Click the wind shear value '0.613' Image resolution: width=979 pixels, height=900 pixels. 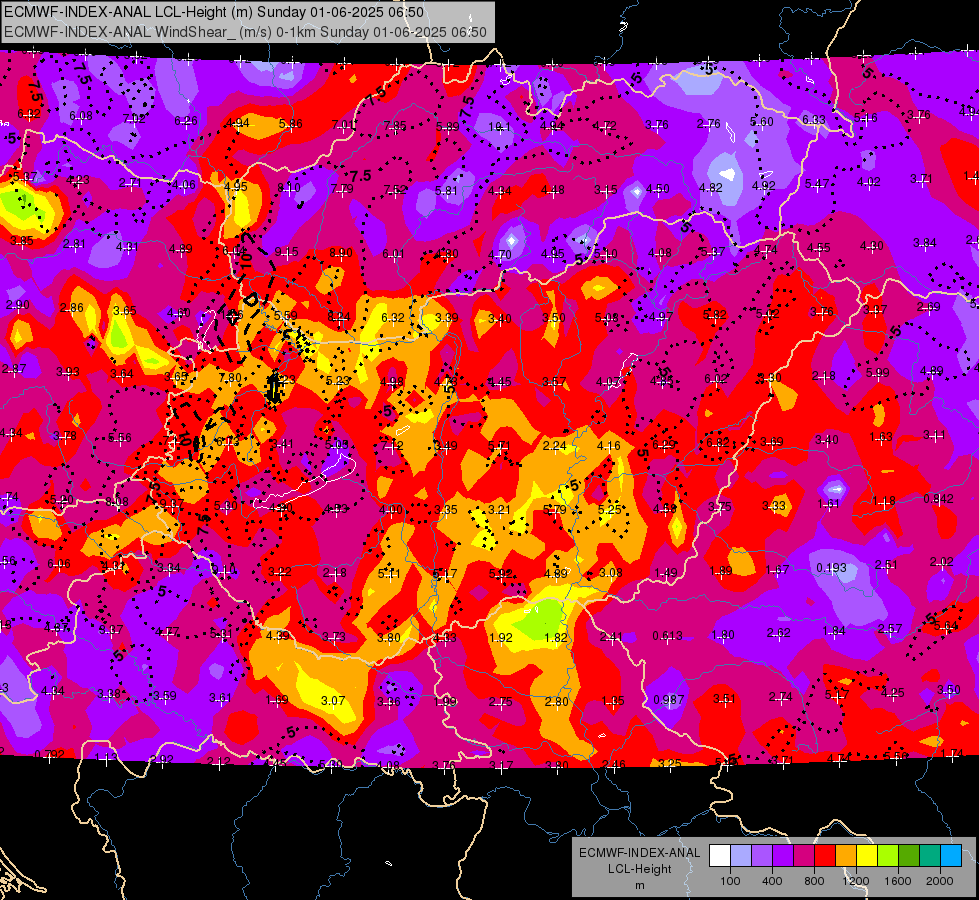[667, 636]
